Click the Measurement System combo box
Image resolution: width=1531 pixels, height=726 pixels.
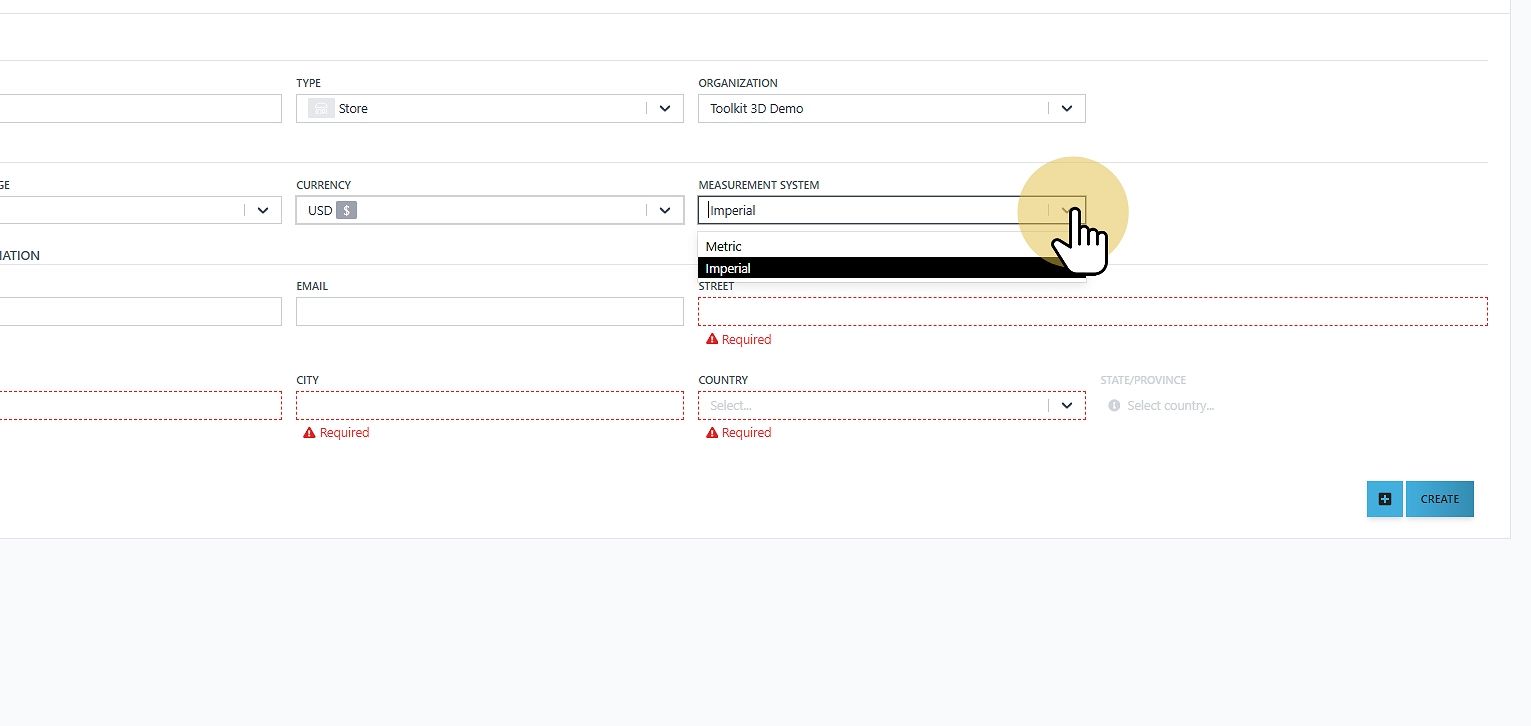[x=891, y=210]
